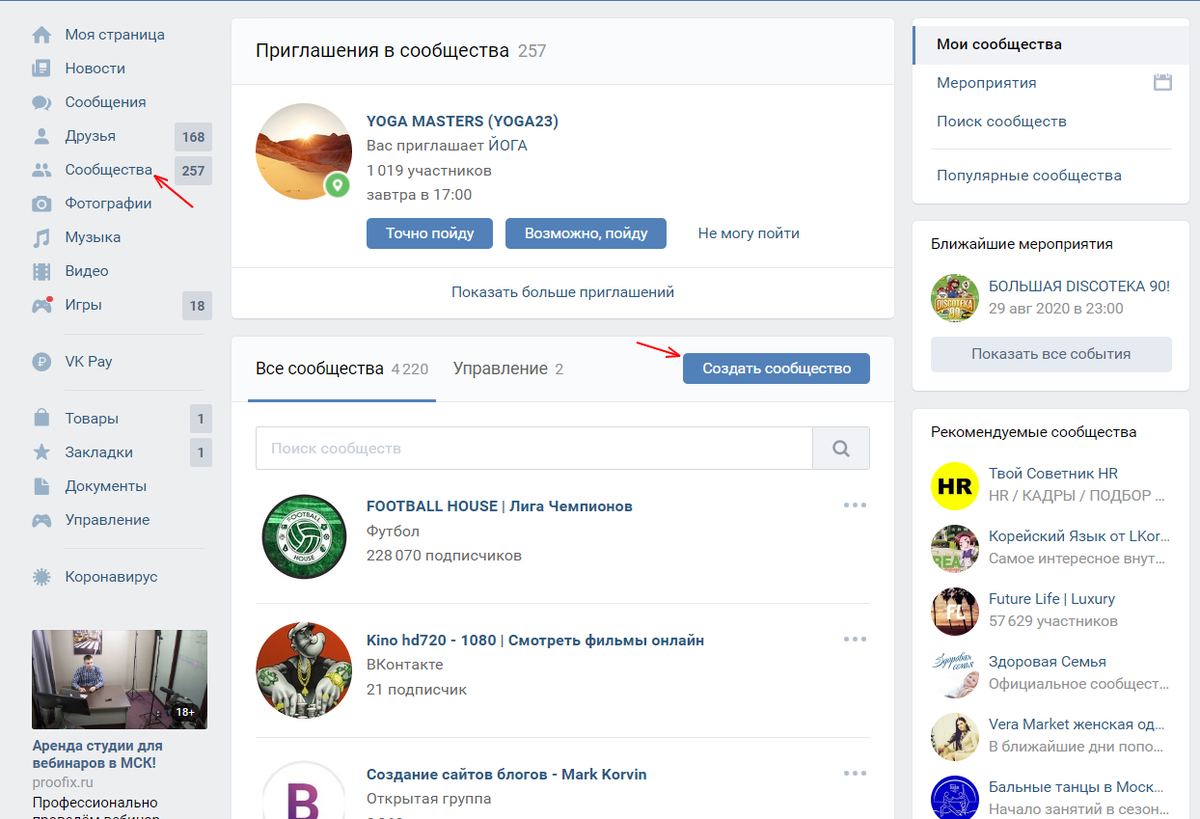The width and height of the screenshot is (1200, 819).
Task: Click Аренда студии для вебинаров ad title
Action: pyautogui.click(x=97, y=754)
